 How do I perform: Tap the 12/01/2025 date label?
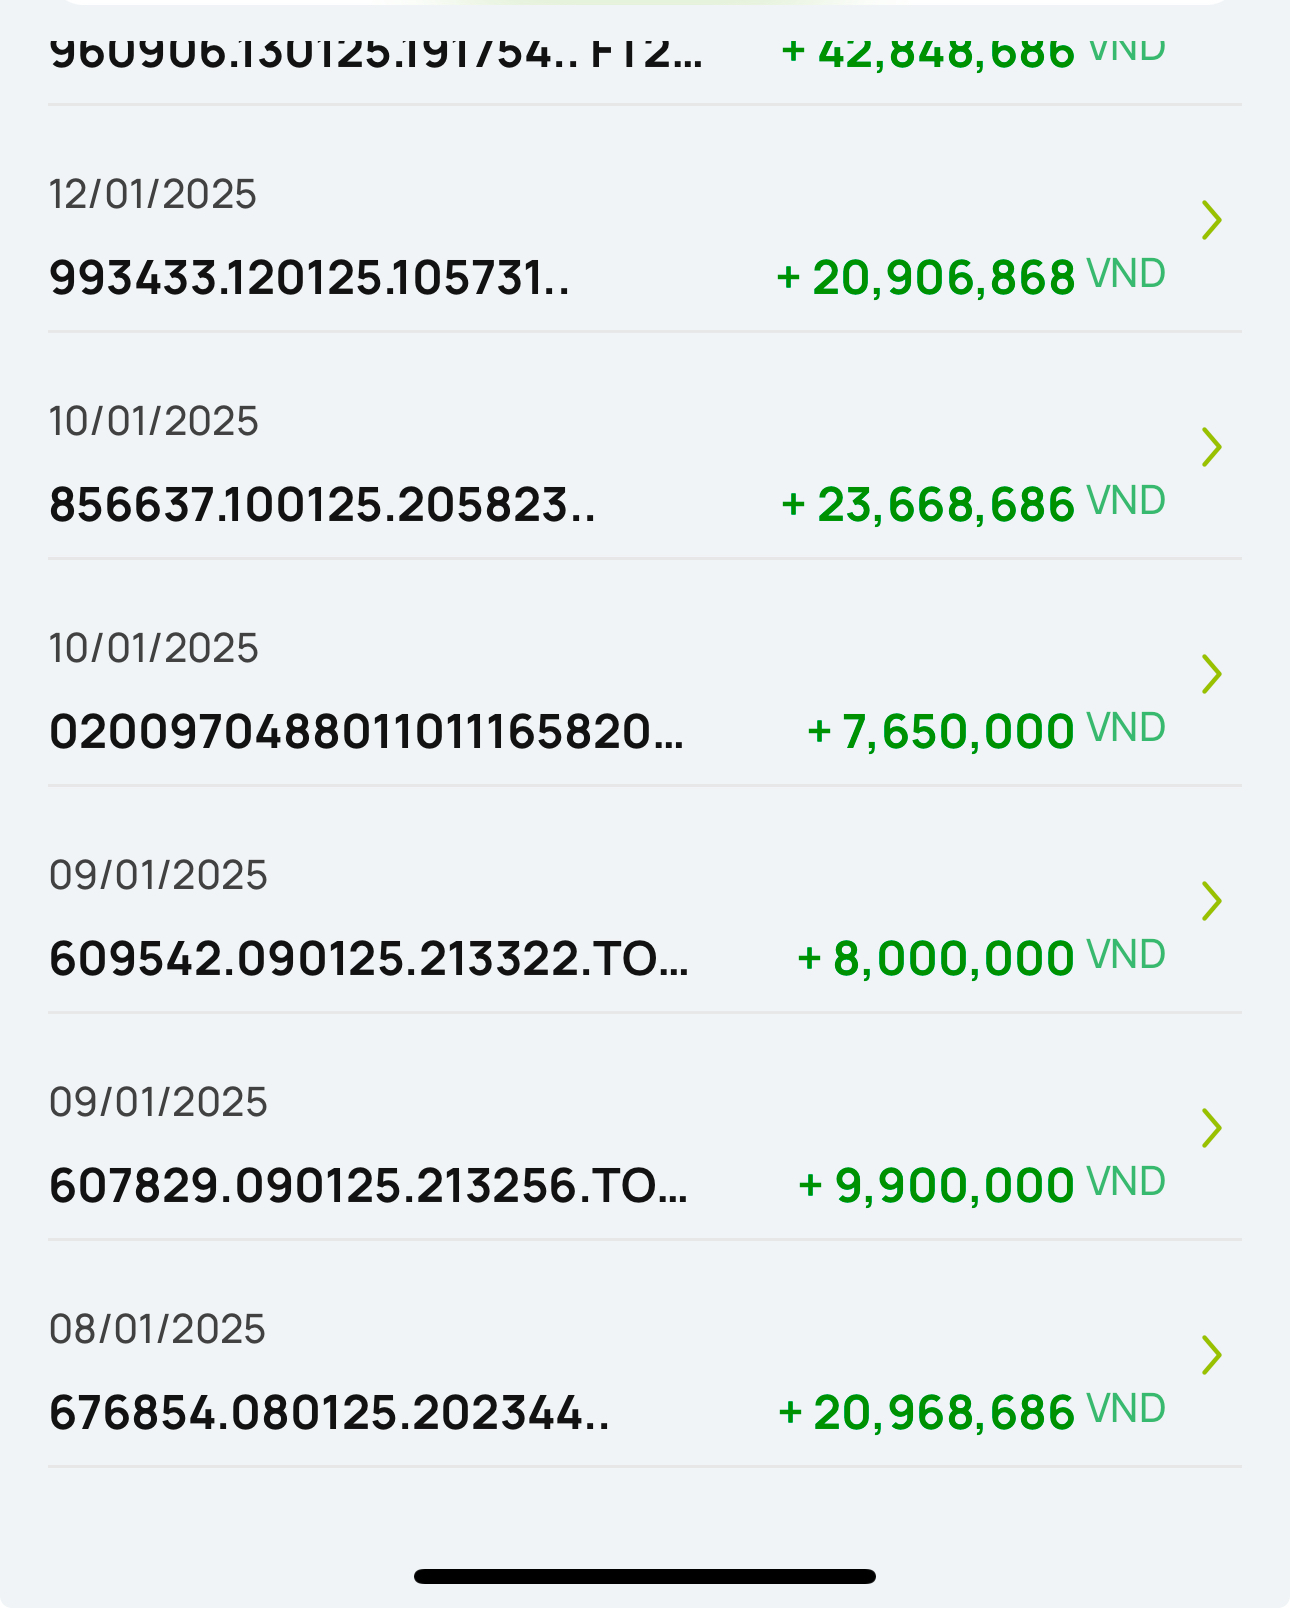tap(153, 194)
